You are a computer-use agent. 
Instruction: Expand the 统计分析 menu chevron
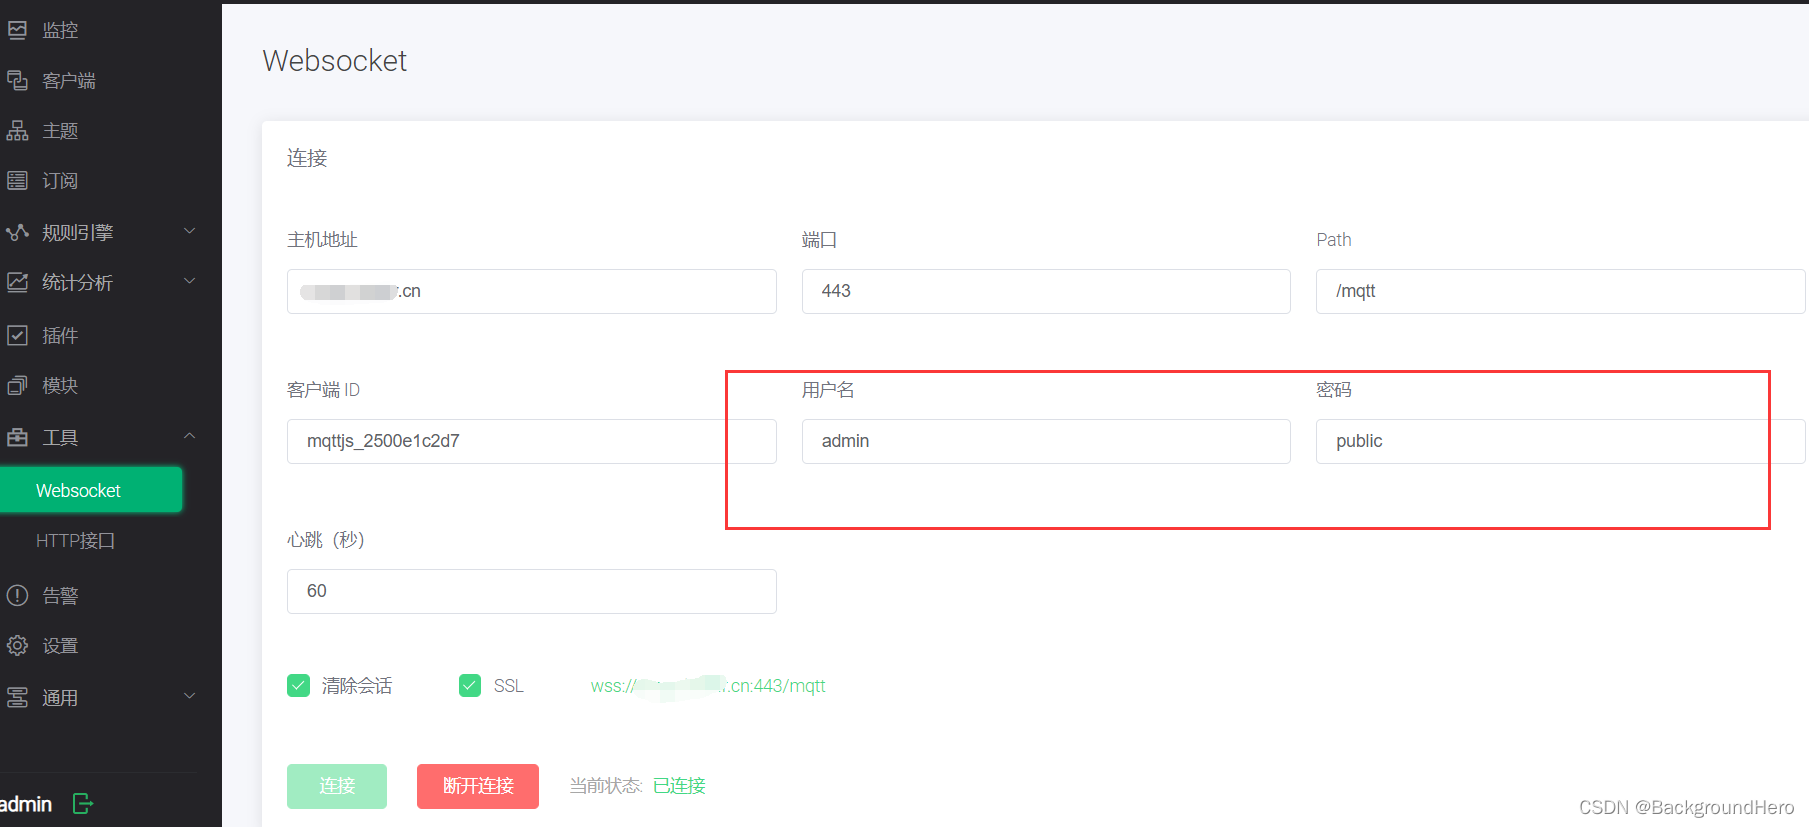[190, 281]
